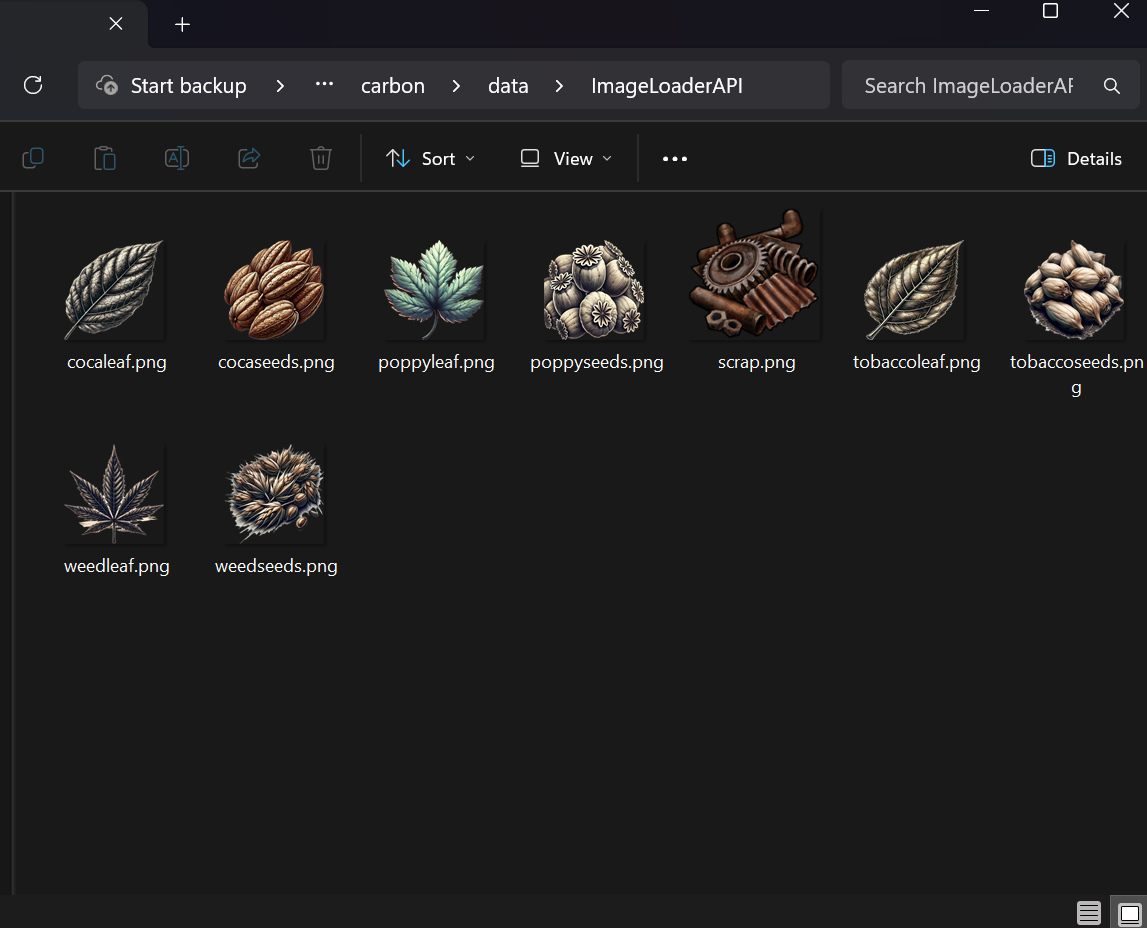
Task: Toggle the Details pane
Action: click(1076, 158)
